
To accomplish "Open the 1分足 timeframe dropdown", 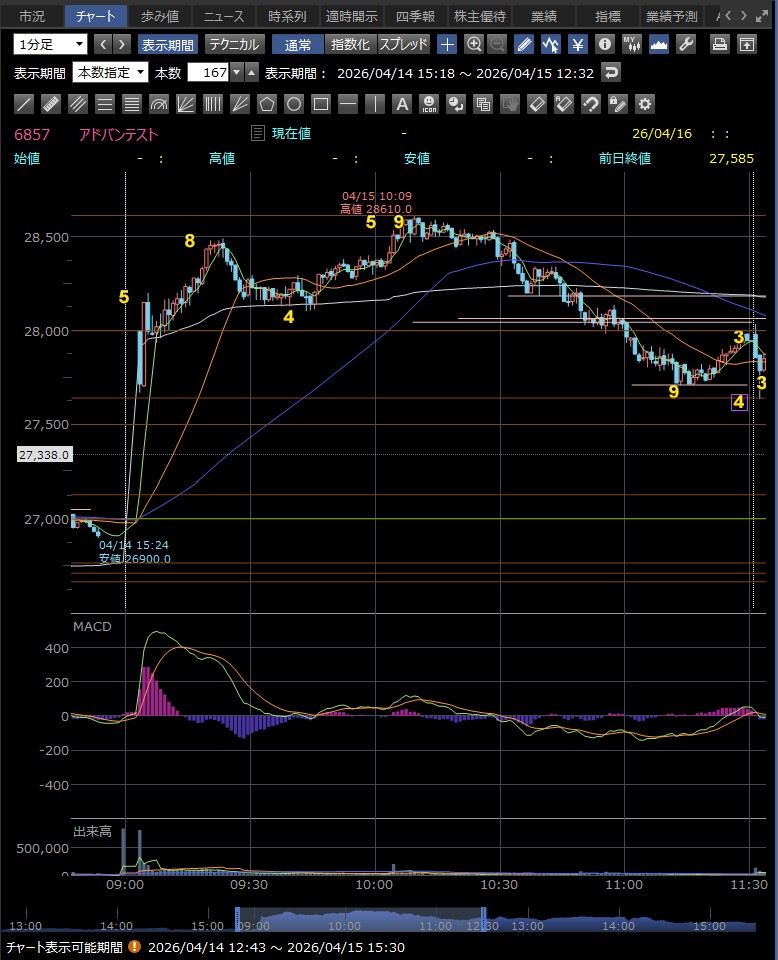I will coord(51,44).
